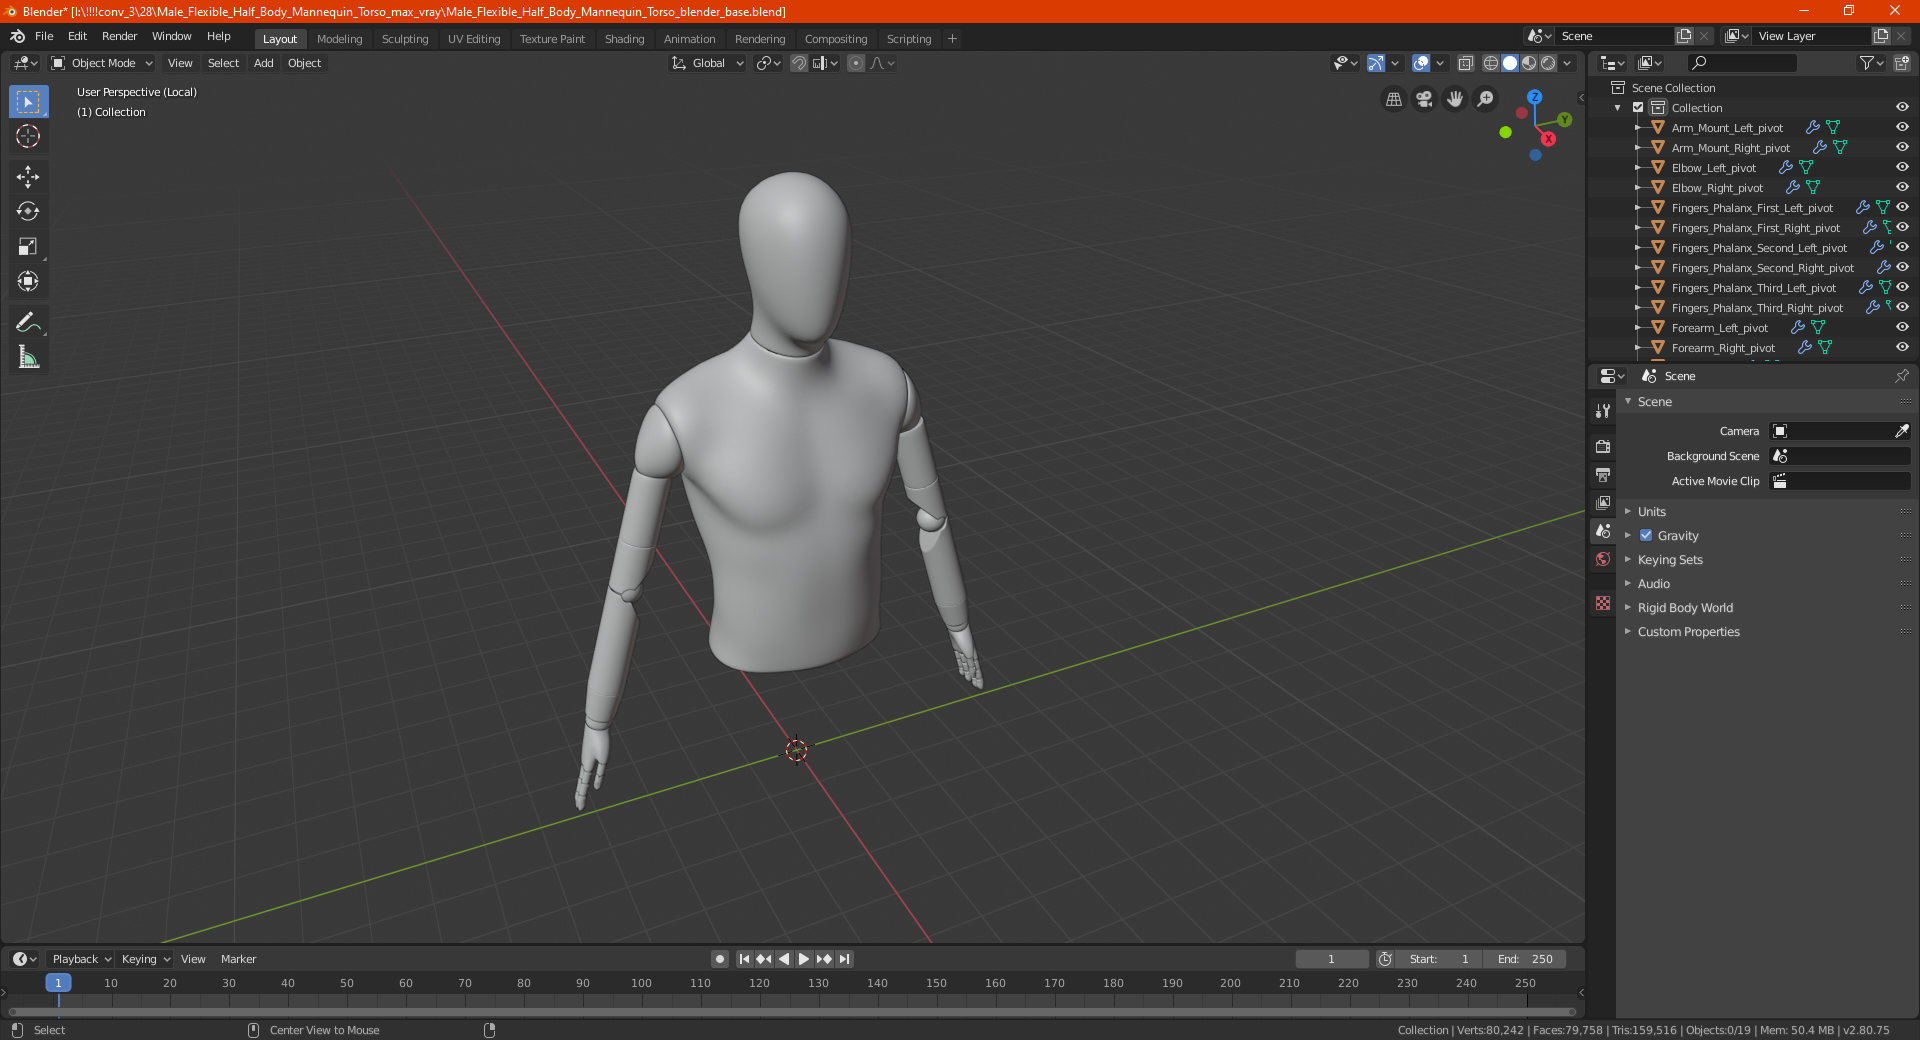Expand Arm_Mount_Right_pivot tree item
This screenshot has height=1040, width=1920.
coord(1638,147)
